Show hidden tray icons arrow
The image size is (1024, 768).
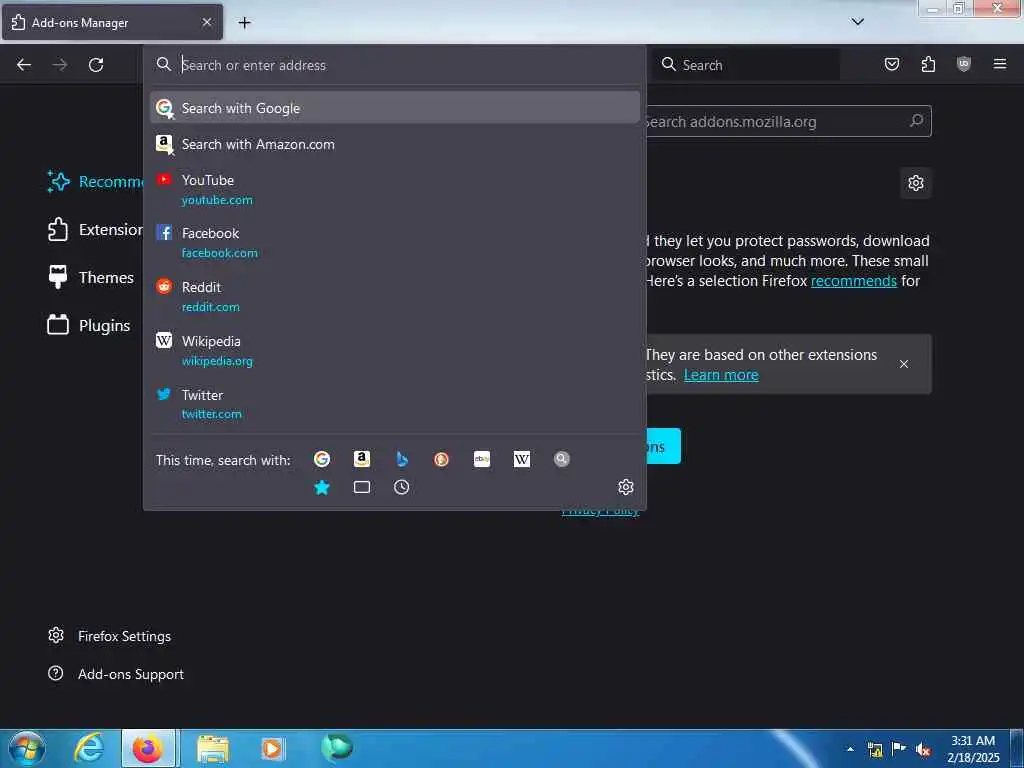[x=850, y=749]
